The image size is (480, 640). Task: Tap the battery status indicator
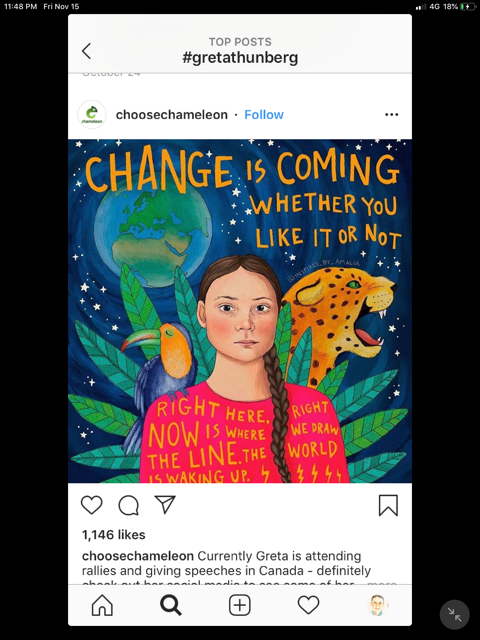tap(468, 7)
